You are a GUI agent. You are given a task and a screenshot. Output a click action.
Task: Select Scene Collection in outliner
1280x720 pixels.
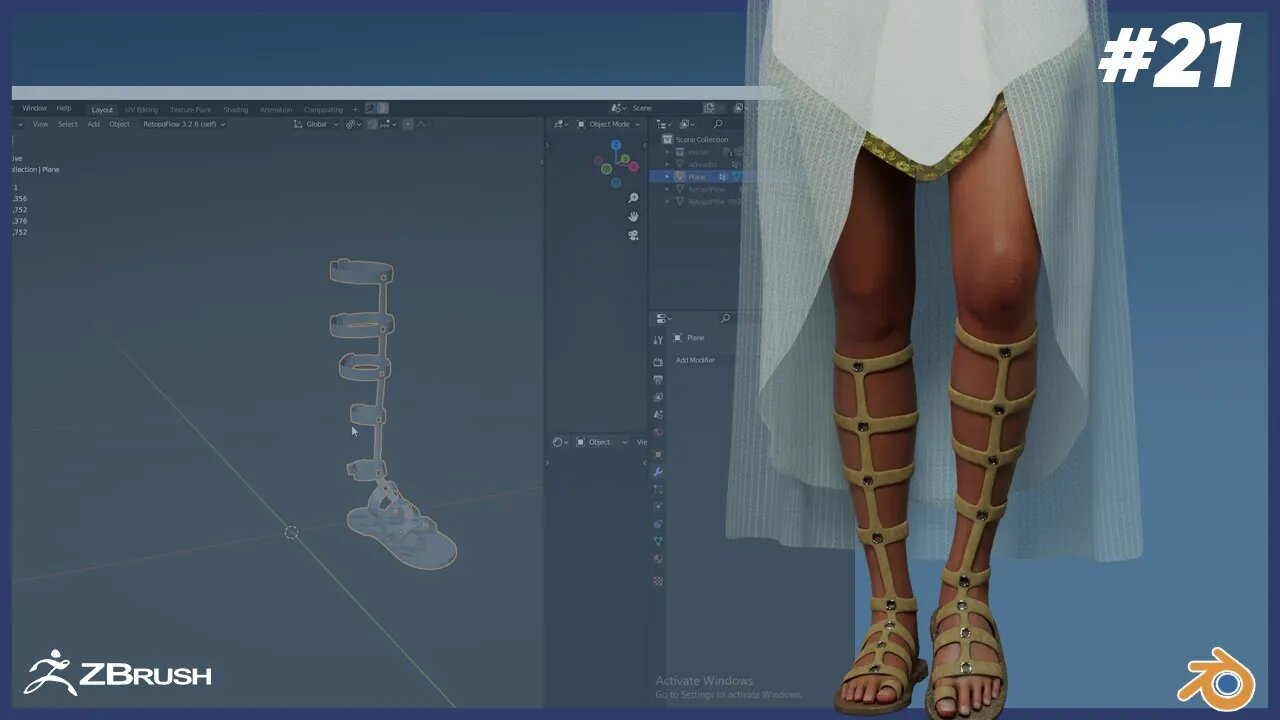[702, 140]
